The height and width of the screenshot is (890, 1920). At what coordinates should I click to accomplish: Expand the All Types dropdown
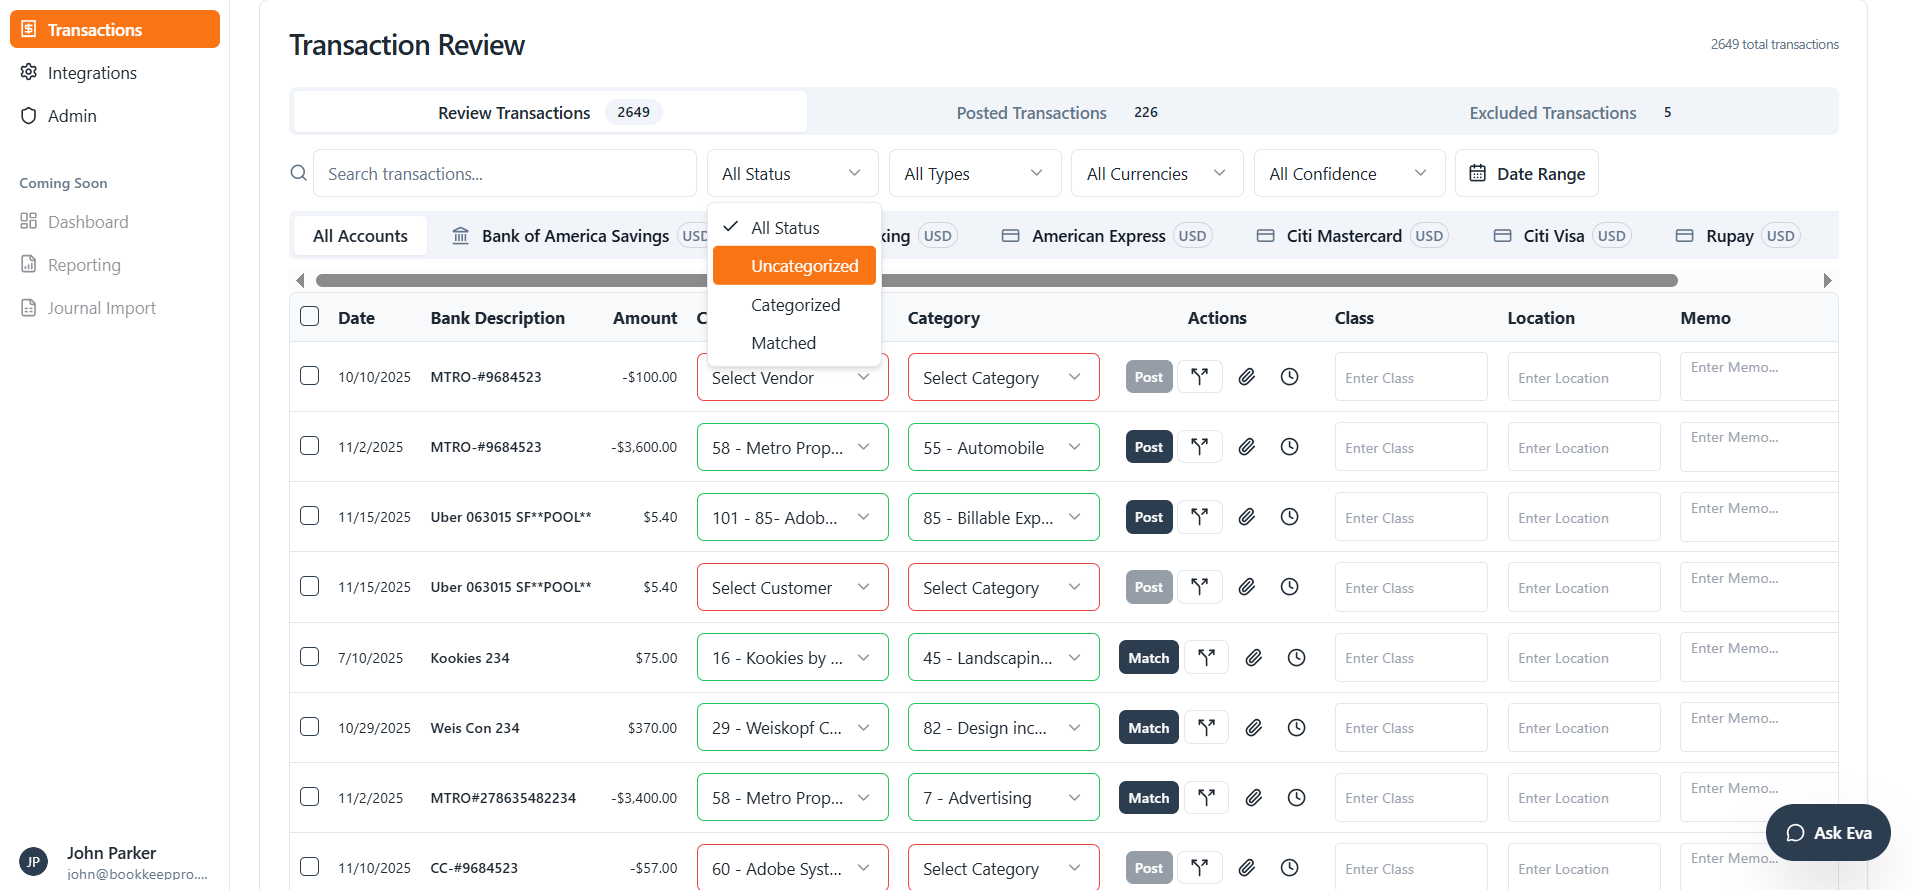973,174
